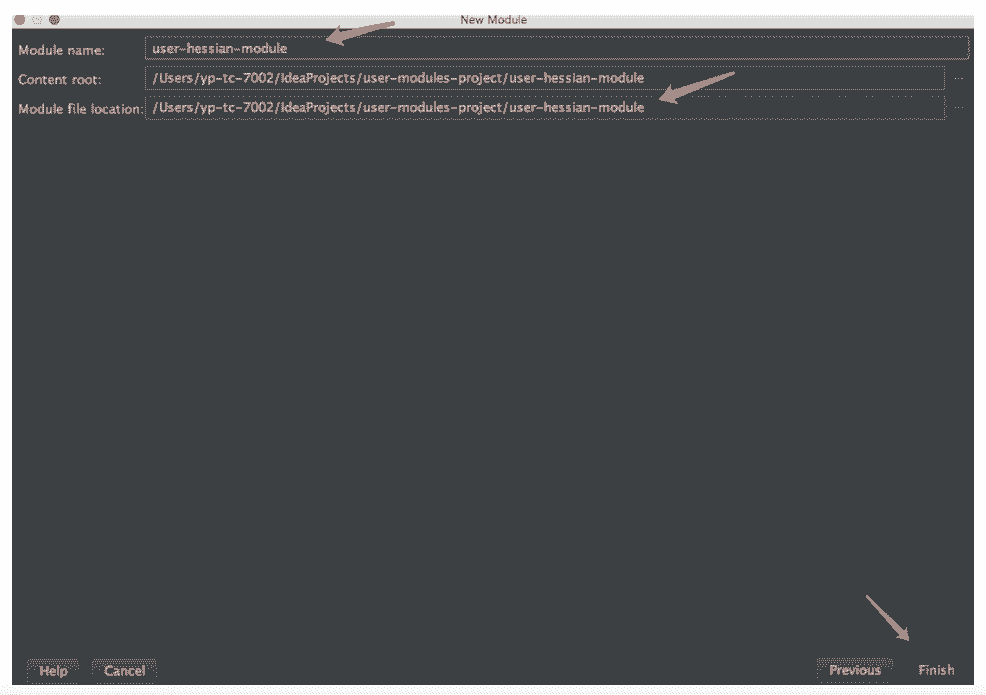Open Help for the New Module wizard

53,670
